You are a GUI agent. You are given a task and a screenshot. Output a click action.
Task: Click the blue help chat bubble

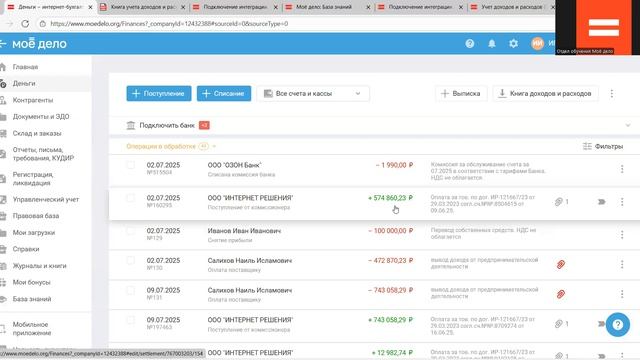click(x=618, y=324)
